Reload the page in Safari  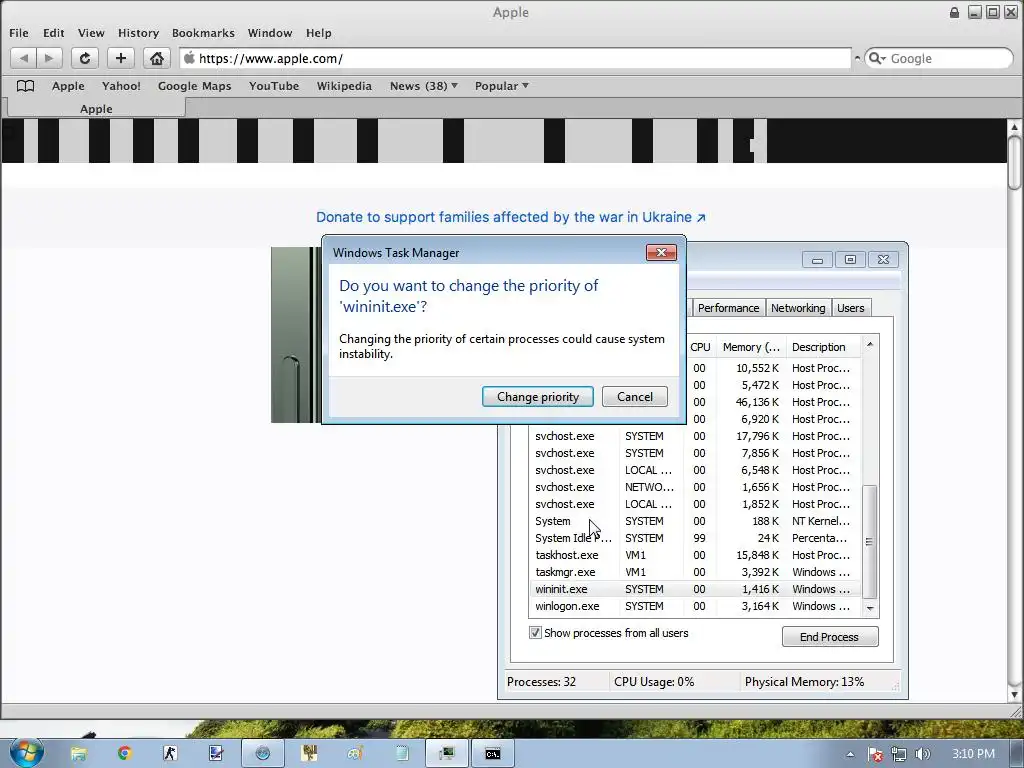point(85,58)
